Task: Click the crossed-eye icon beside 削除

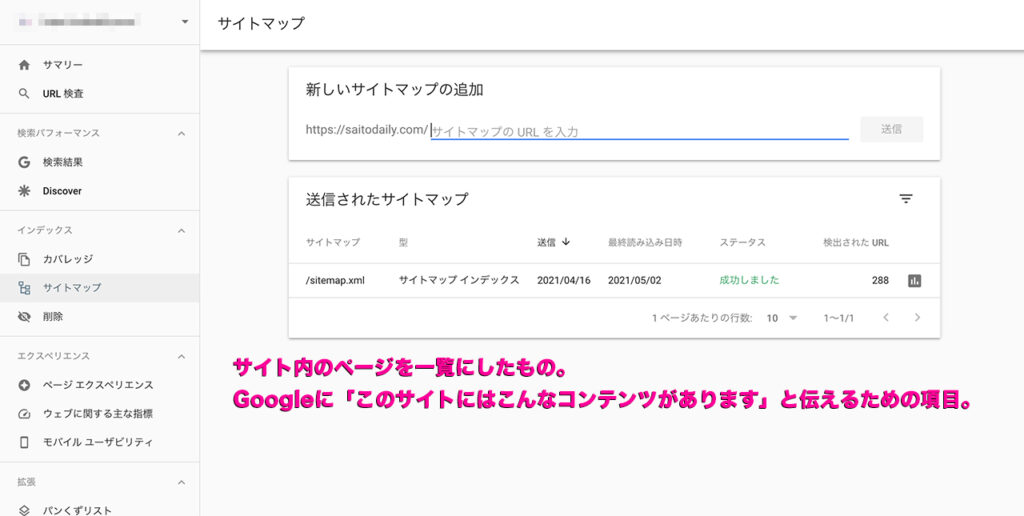Action: pyautogui.click(x=24, y=317)
